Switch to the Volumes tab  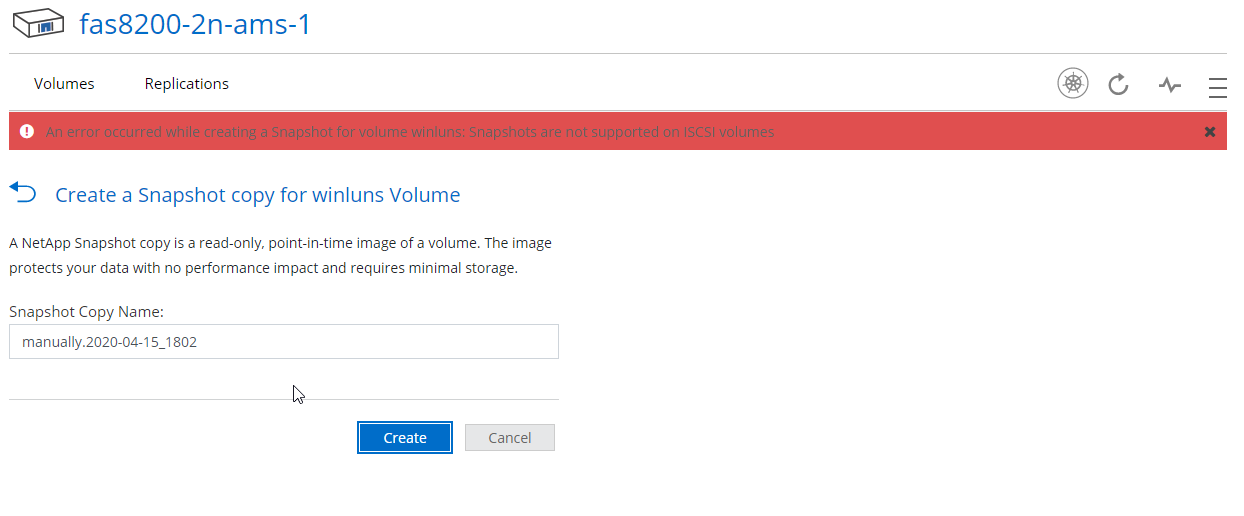click(x=64, y=84)
